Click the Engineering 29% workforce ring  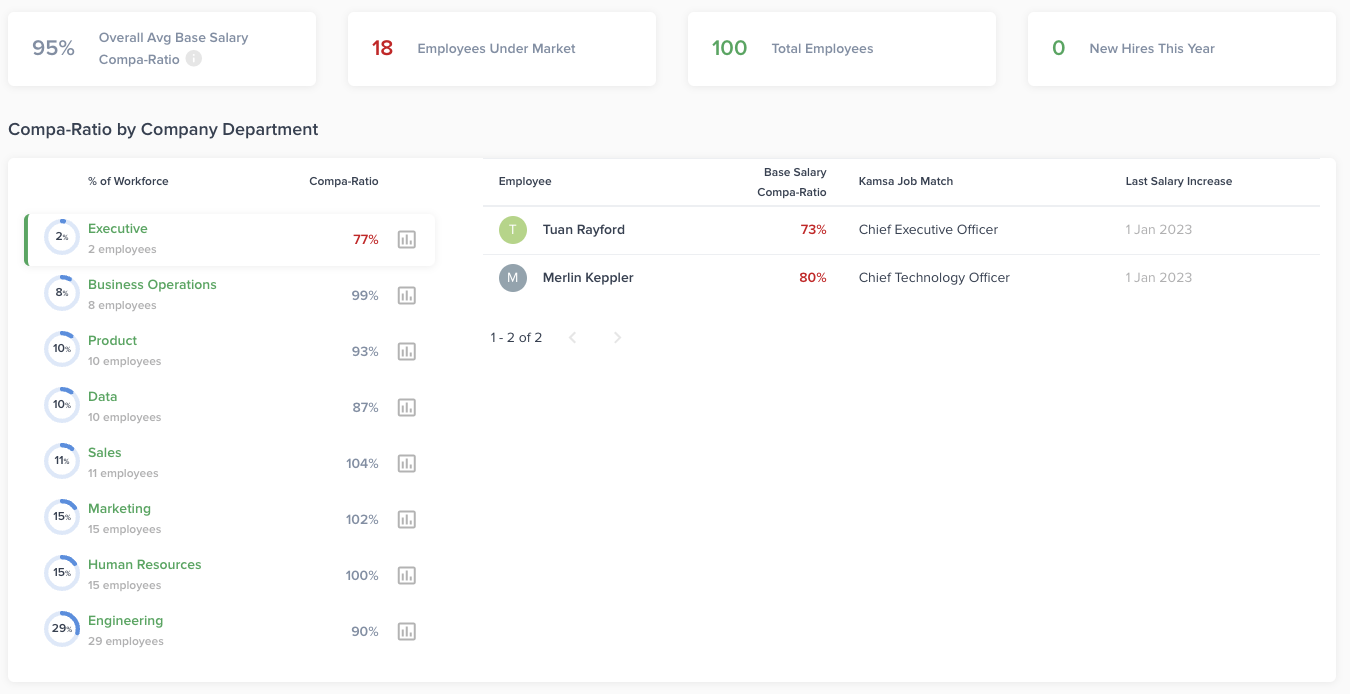62,629
